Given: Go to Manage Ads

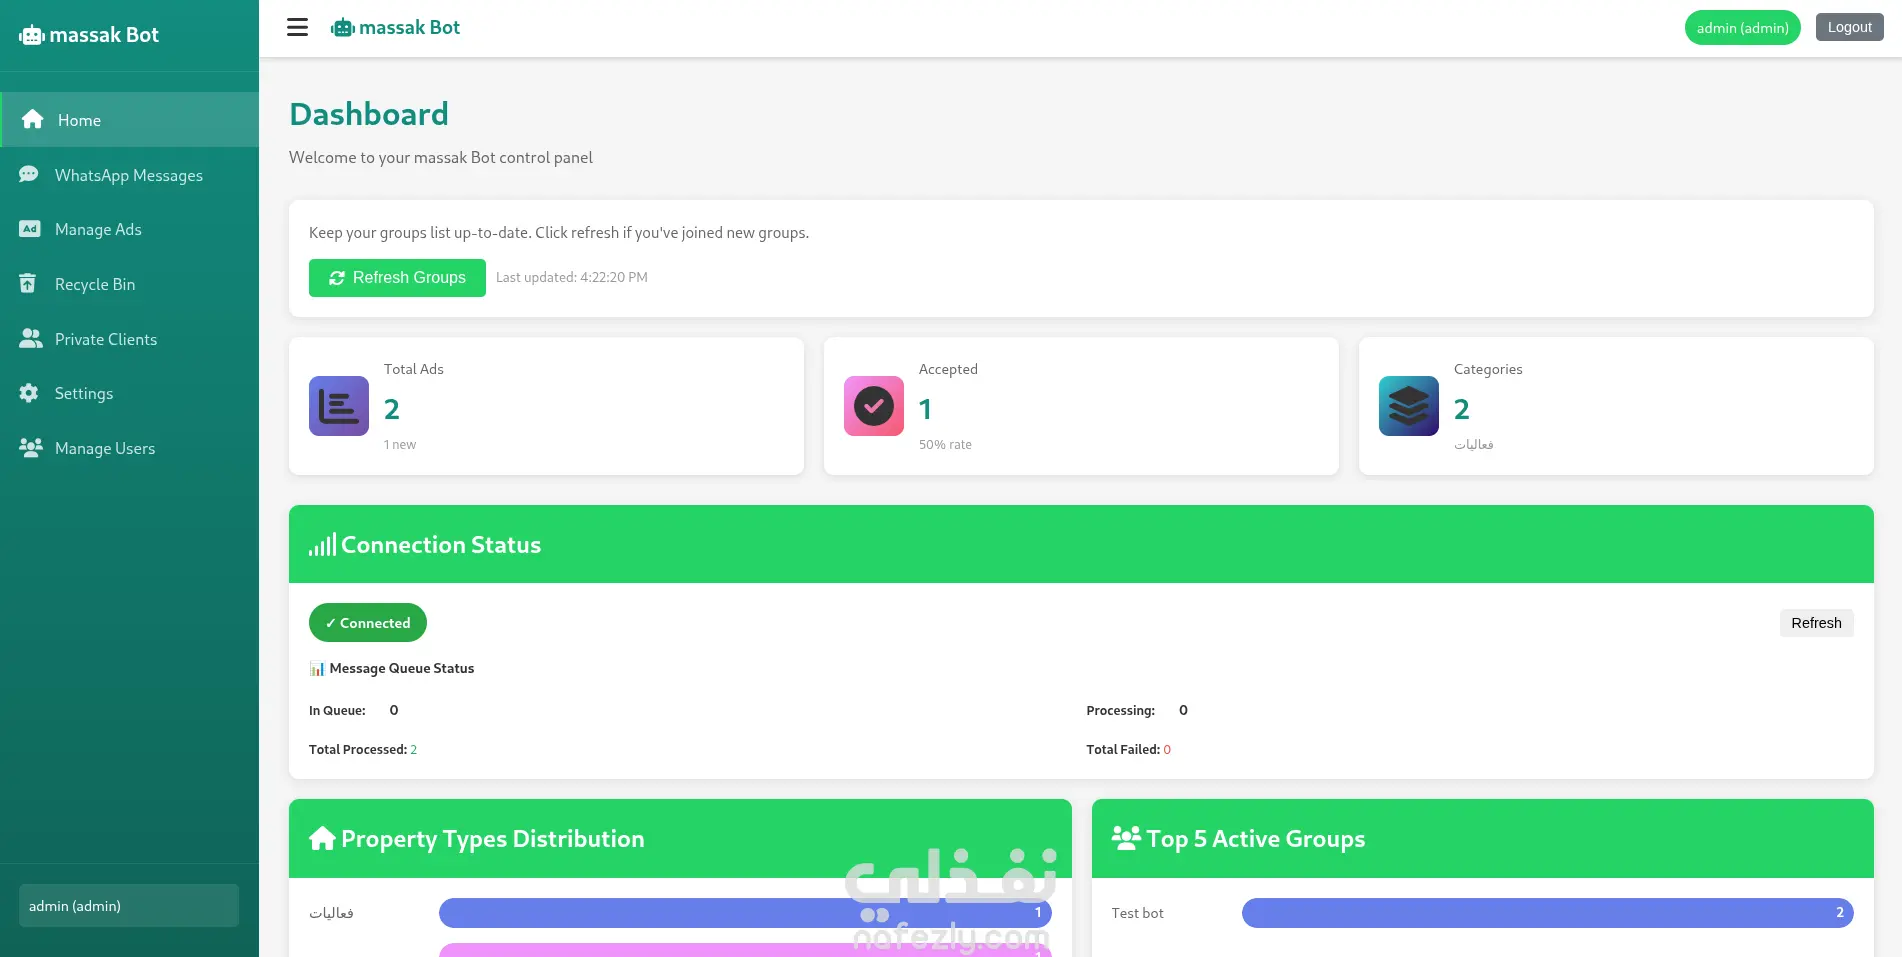Looking at the screenshot, I should (130, 229).
